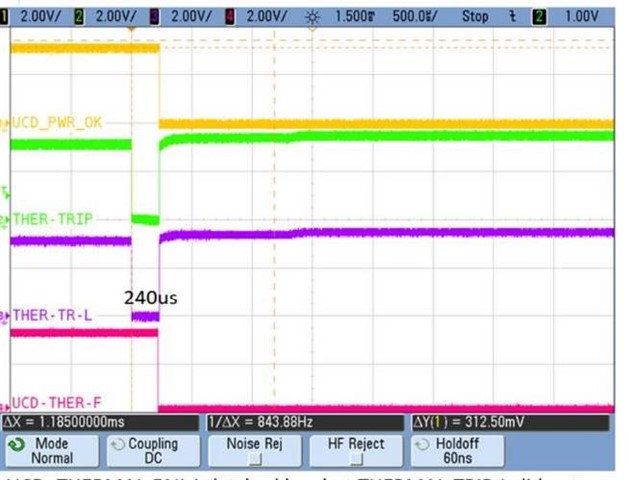Click the UCD_PWR_OK channel label
This screenshot has height=480, width=628.
pyautogui.click(x=57, y=122)
